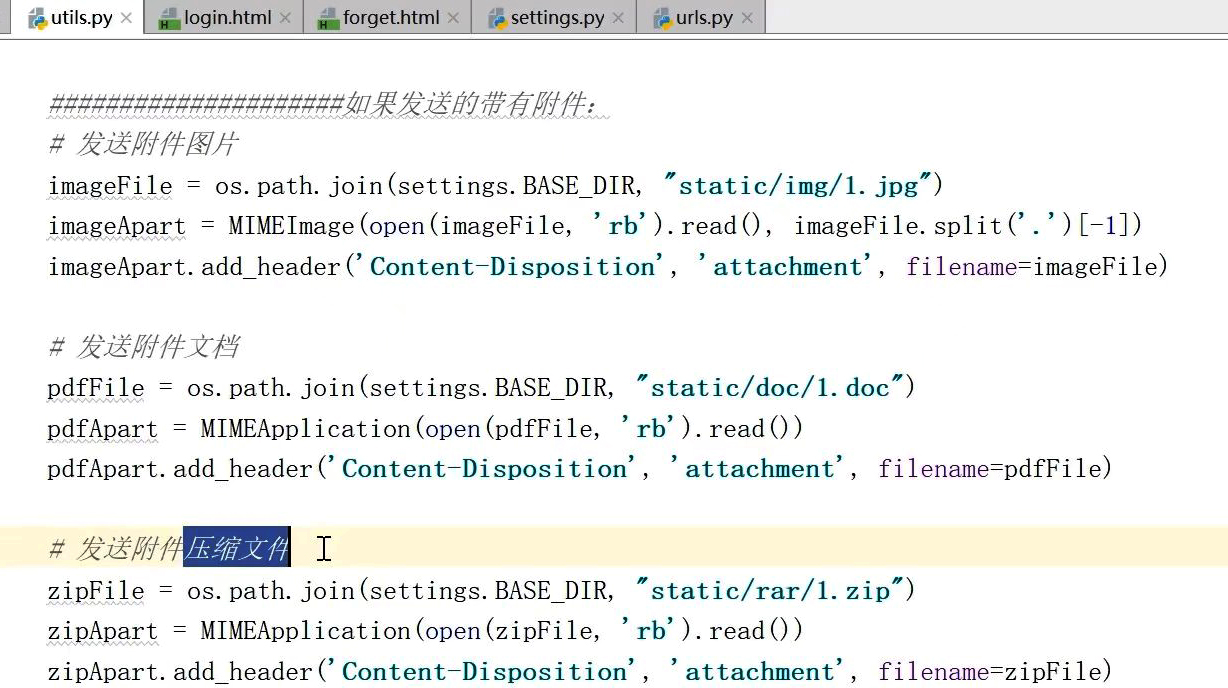The height and width of the screenshot is (688, 1228).
Task: Click "filename=zipFile" argument
Action: click(x=990, y=672)
